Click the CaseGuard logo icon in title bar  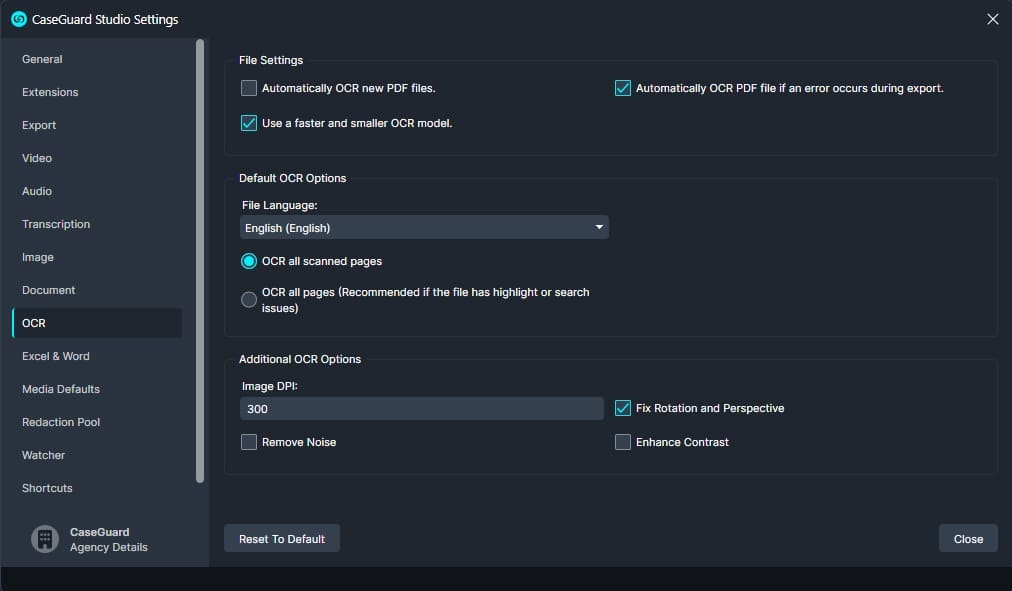tap(18, 19)
